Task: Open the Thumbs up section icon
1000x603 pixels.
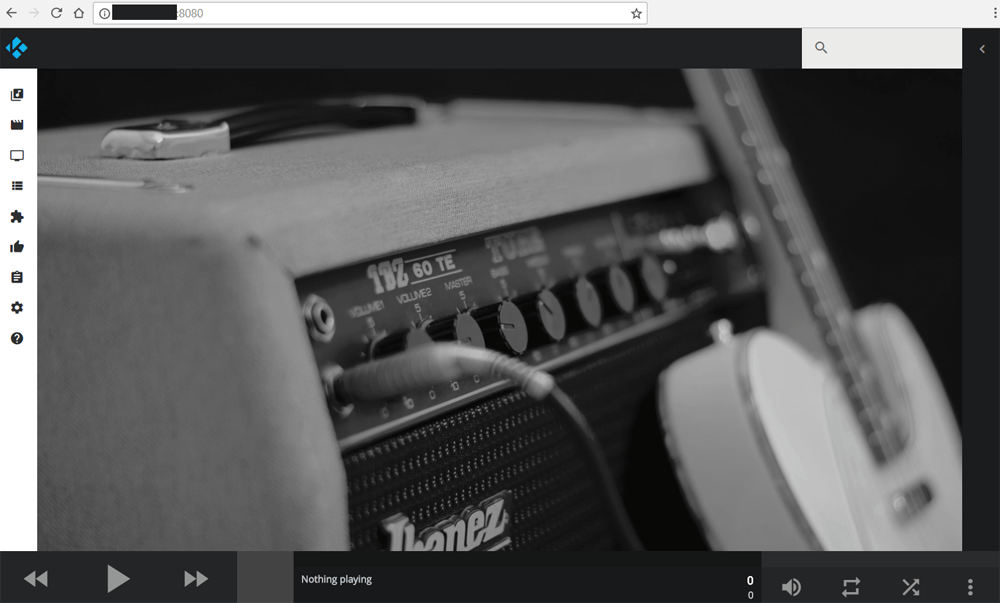Action: click(17, 247)
